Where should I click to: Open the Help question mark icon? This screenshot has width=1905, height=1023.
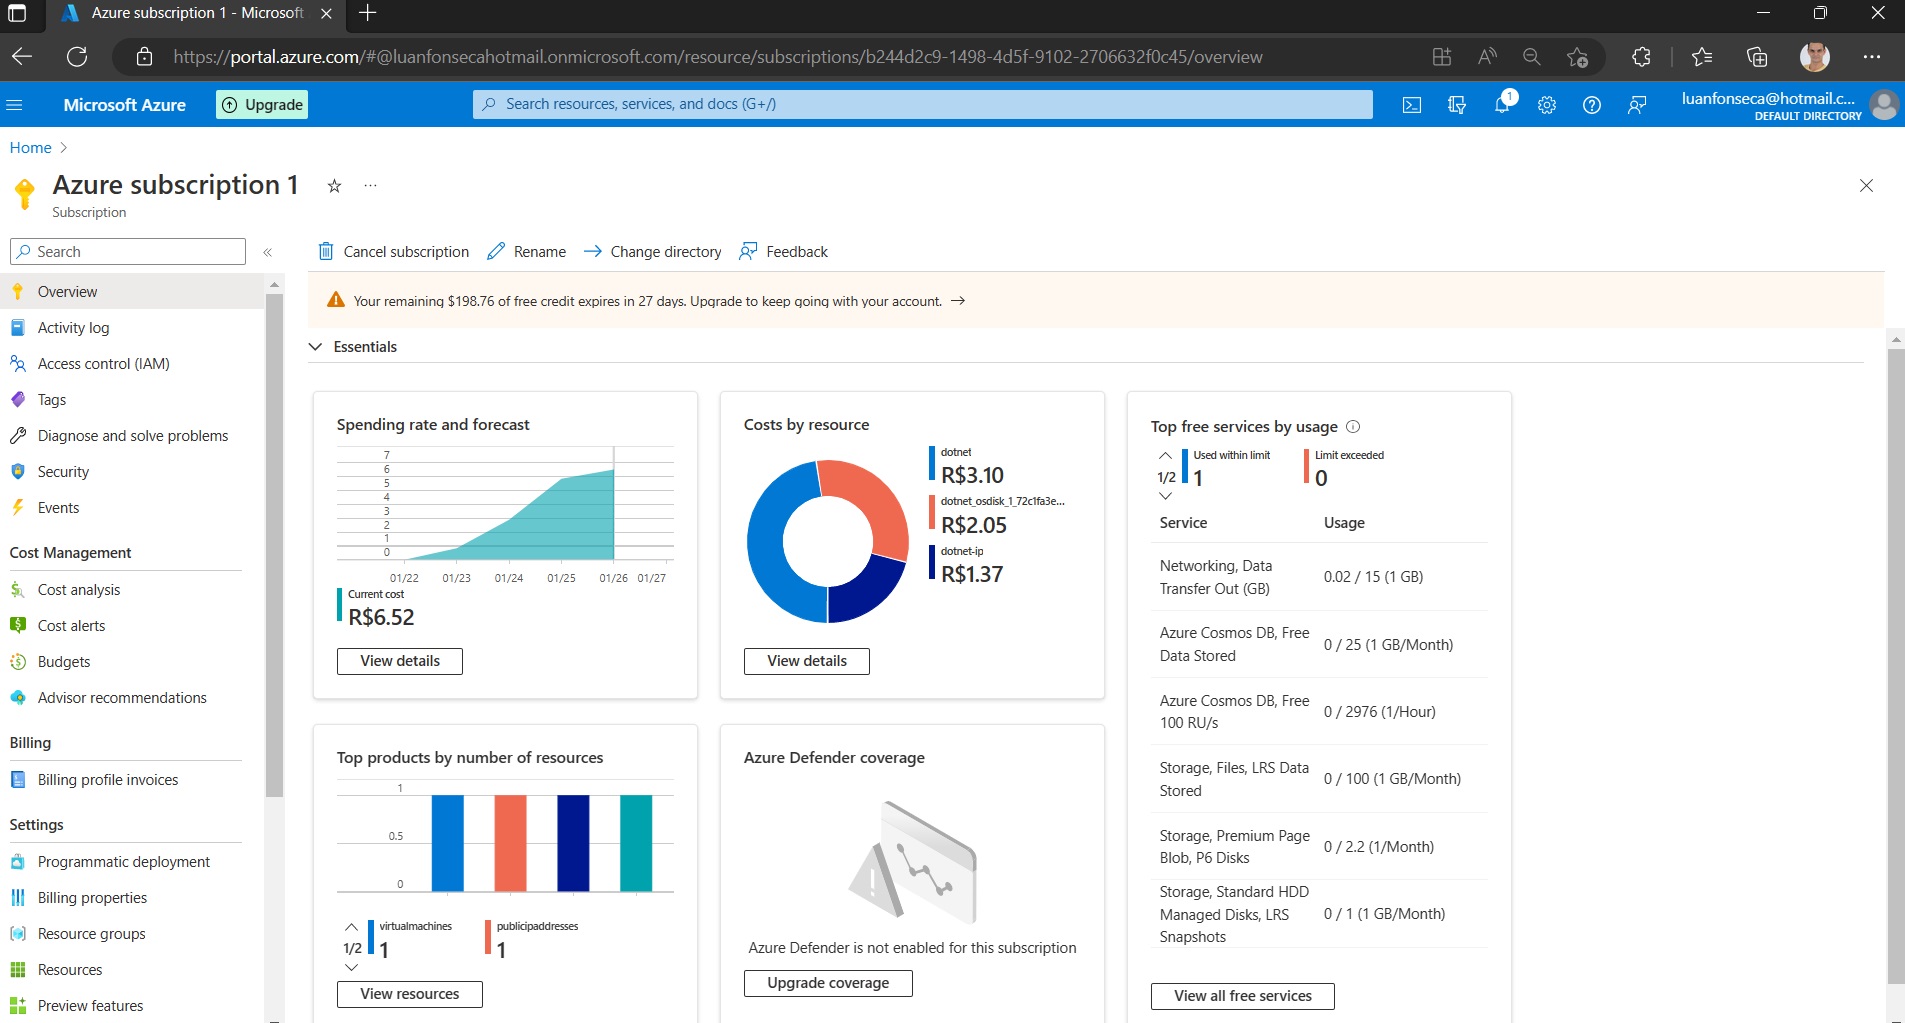[x=1592, y=105]
